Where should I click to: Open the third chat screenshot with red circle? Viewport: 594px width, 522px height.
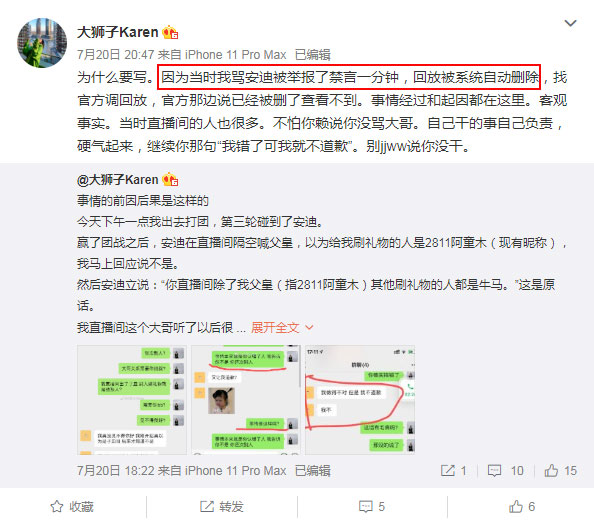click(360, 400)
